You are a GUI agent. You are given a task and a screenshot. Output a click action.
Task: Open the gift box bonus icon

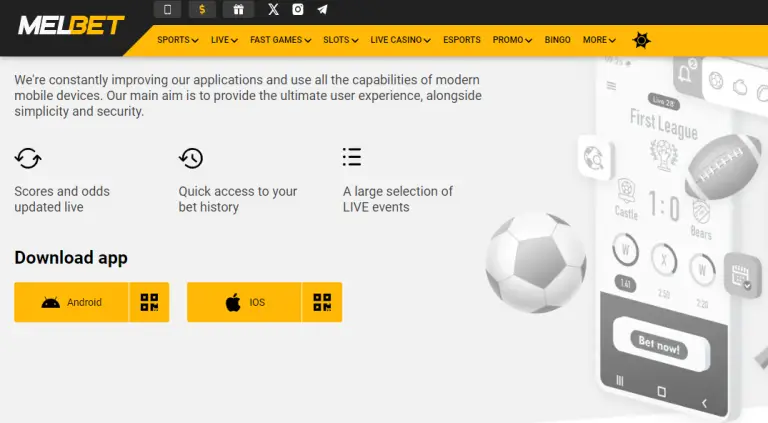pyautogui.click(x=237, y=10)
